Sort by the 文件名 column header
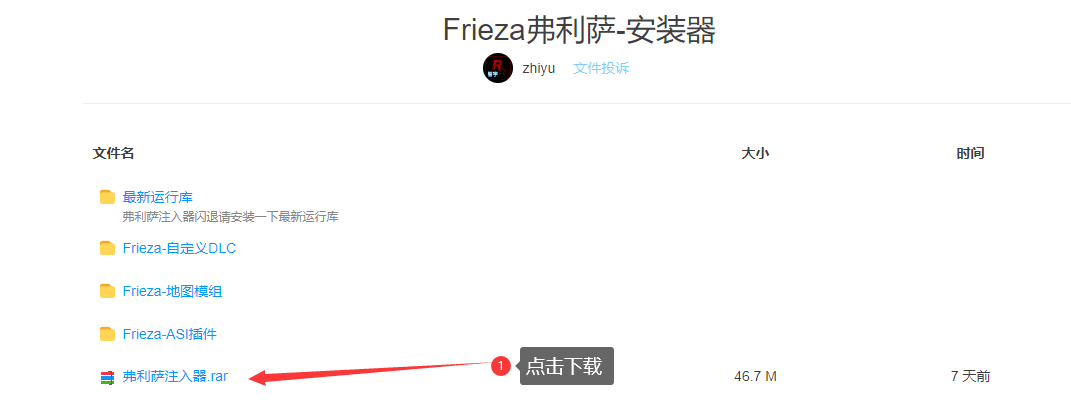Image resolution: width=1071 pixels, height=405 pixels. pyautogui.click(x=113, y=154)
